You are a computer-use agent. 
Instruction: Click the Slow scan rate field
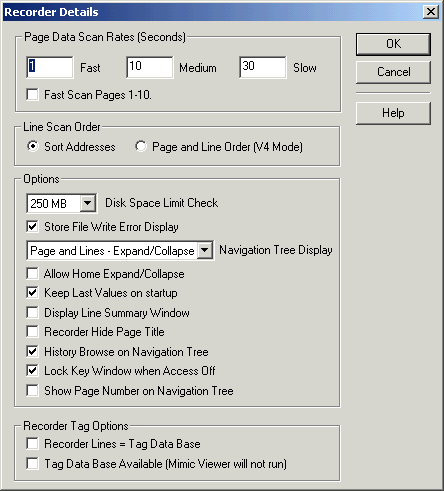(262, 67)
